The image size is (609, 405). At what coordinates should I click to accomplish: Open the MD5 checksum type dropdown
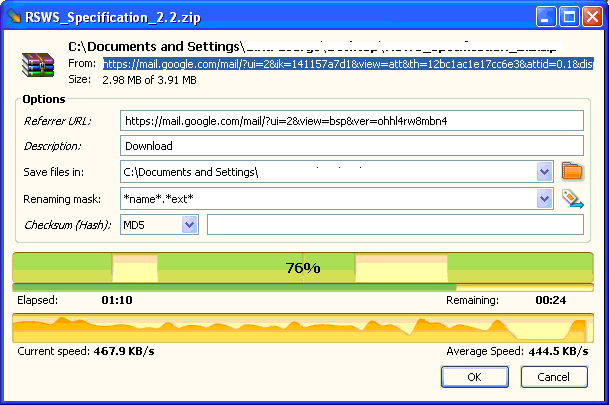point(190,225)
